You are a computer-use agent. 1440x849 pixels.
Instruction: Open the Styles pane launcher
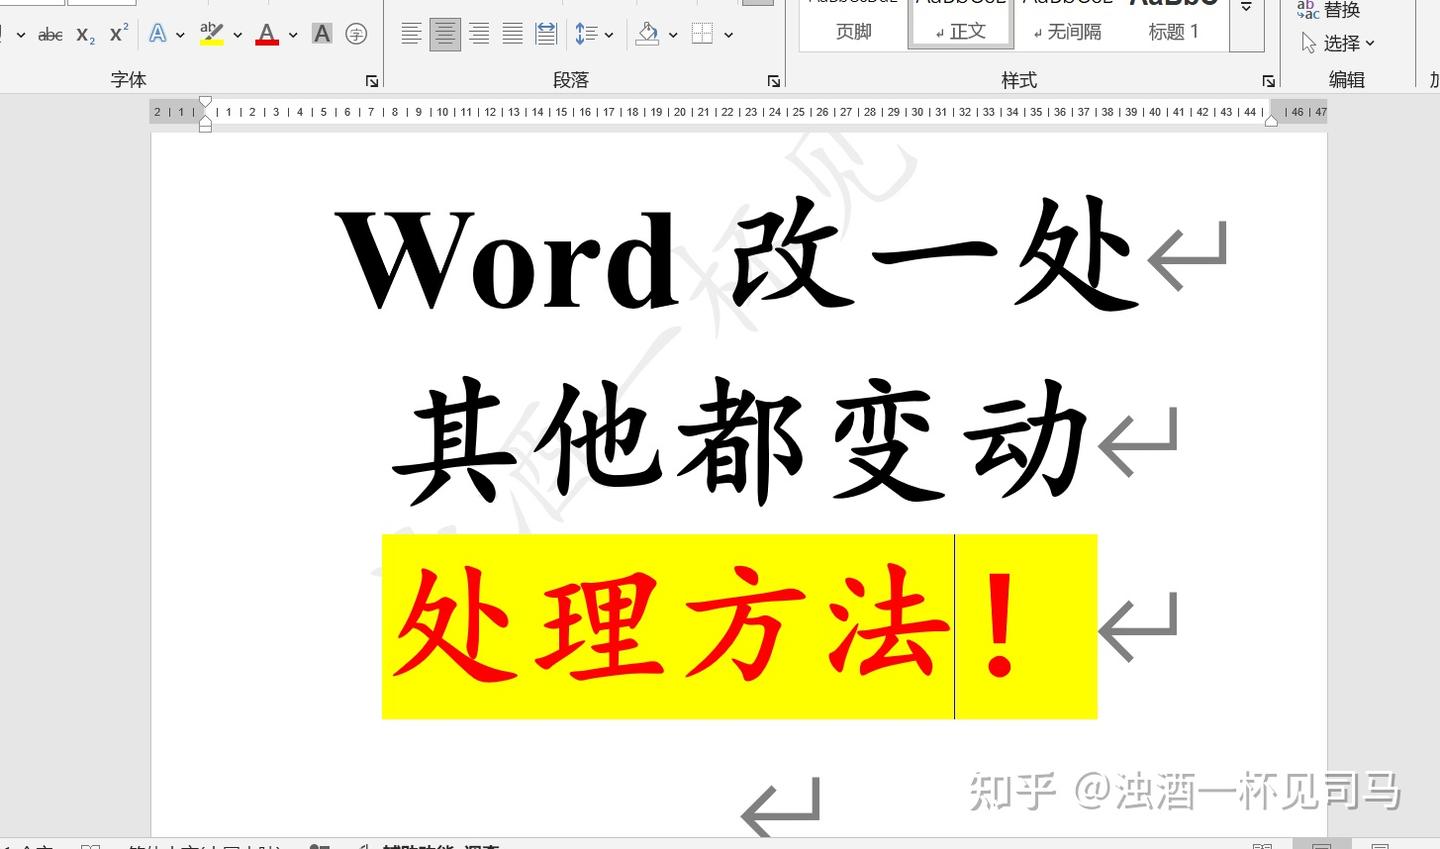1268,81
